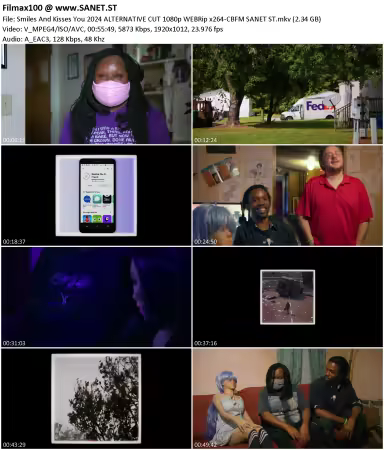Open the smartphone screen thumbnail at 00:18:37
The height and width of the screenshot is (450, 384).
pos(96,196)
